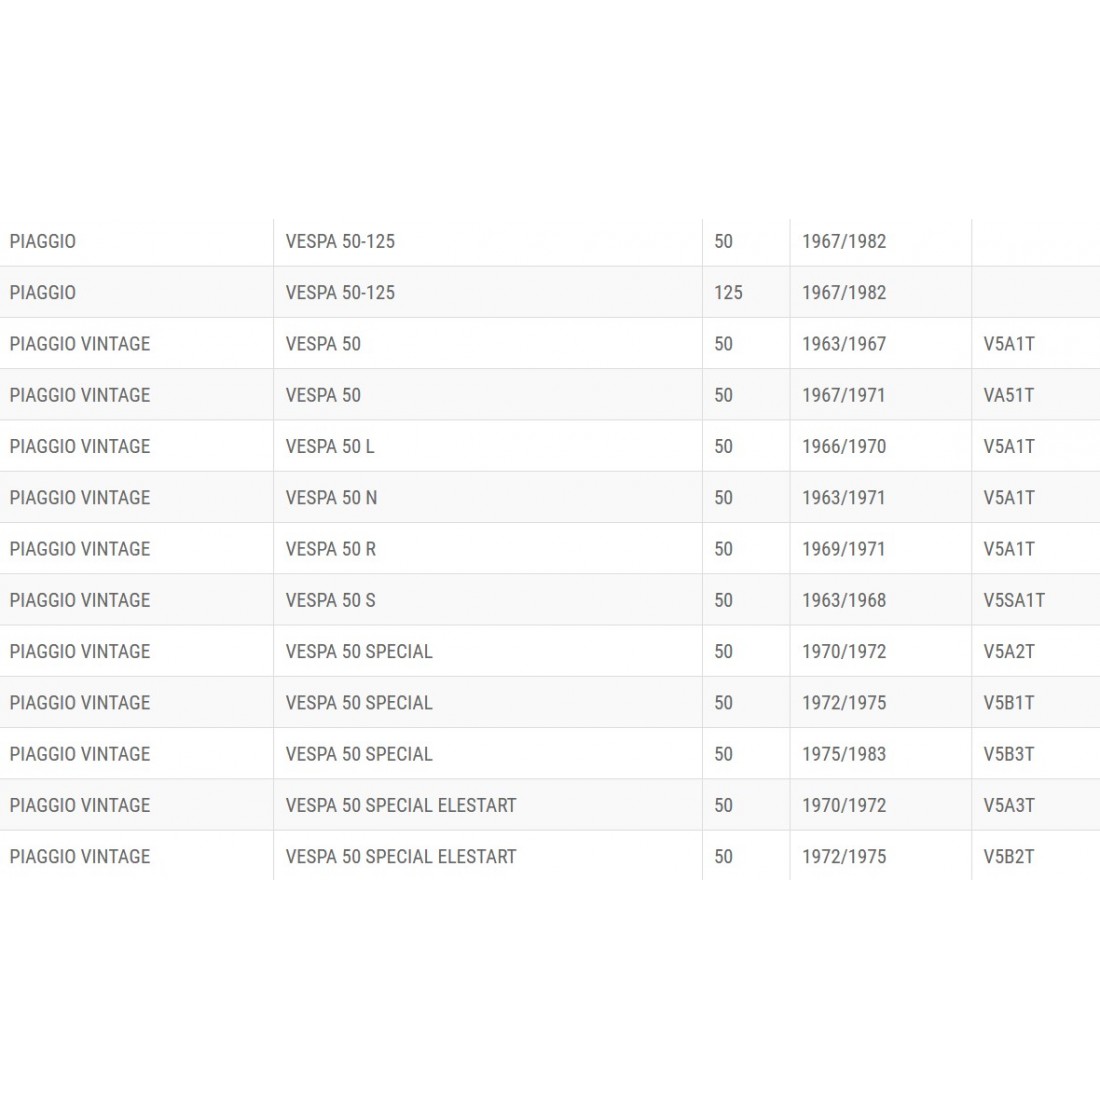Select VESPA 50 SPECIAL in the V5A2T row
Viewport: 1100px width, 1100px height.
click(x=359, y=651)
